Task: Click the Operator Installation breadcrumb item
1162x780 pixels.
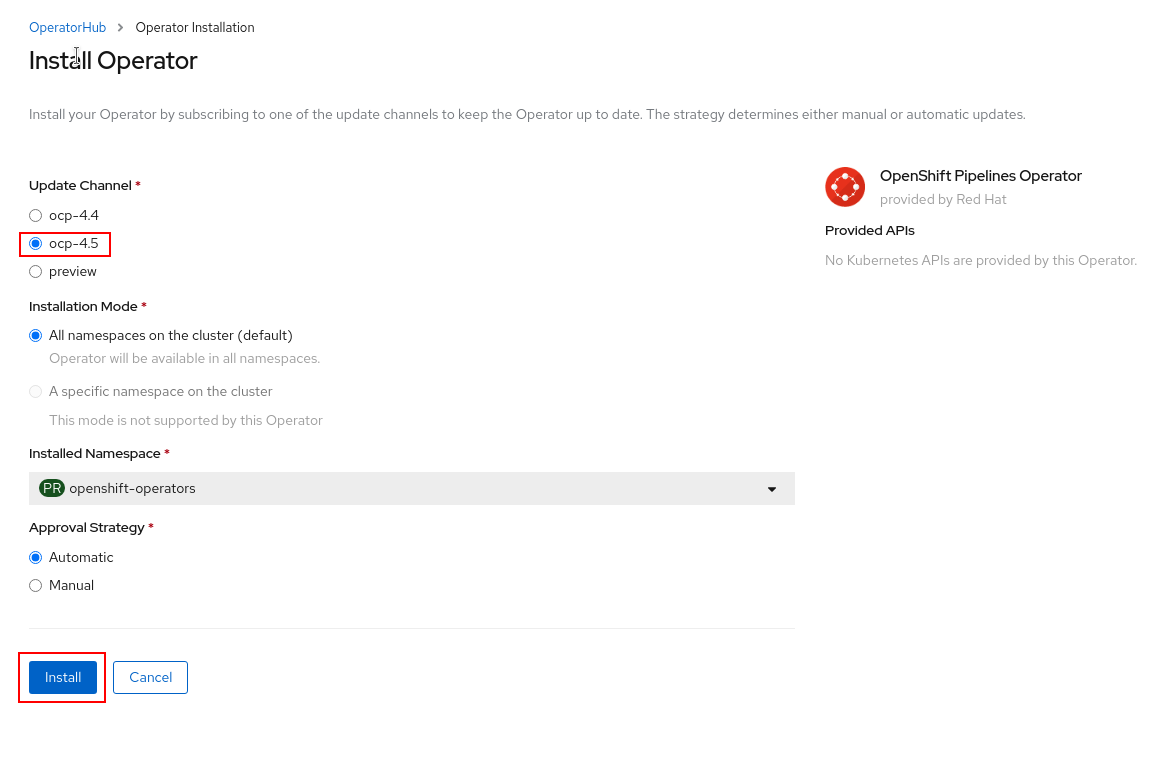Action: click(195, 28)
